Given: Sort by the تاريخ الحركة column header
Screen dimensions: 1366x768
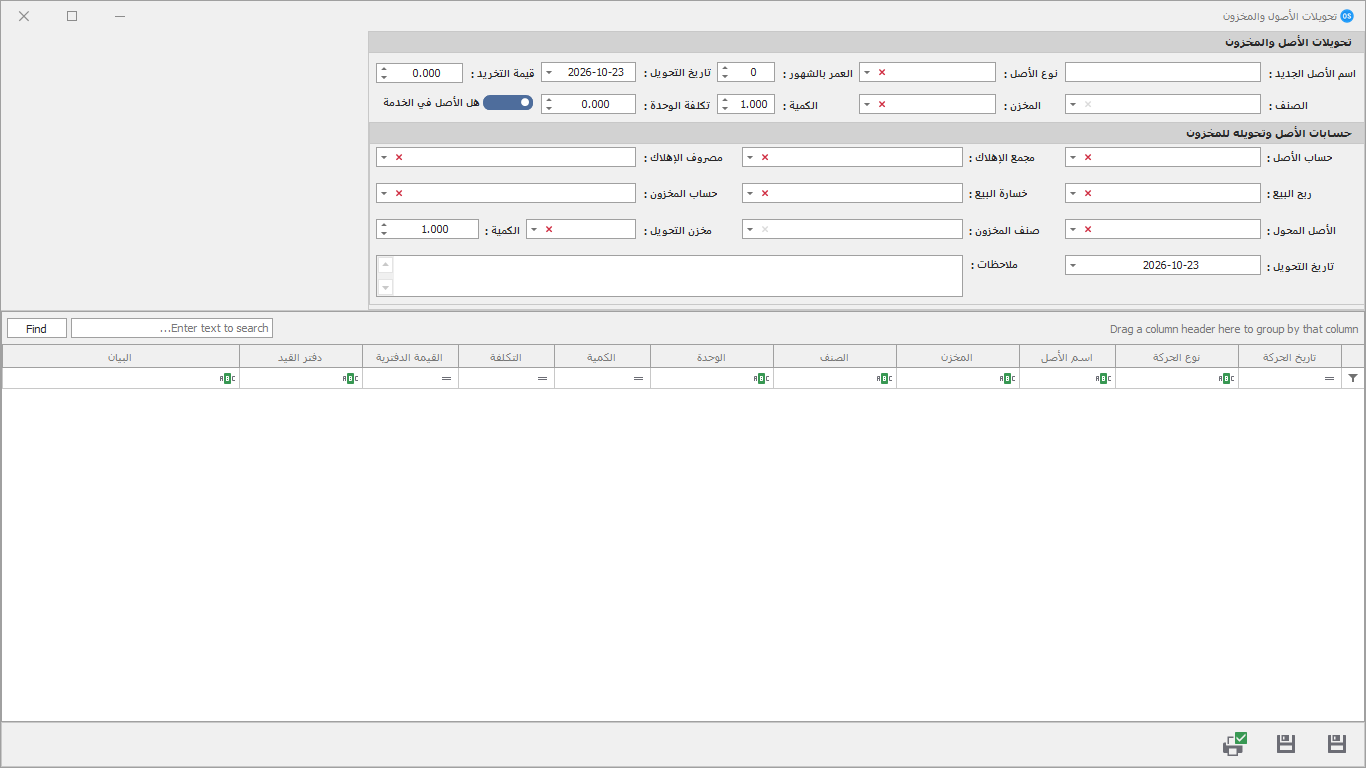Looking at the screenshot, I should click(x=1289, y=357).
